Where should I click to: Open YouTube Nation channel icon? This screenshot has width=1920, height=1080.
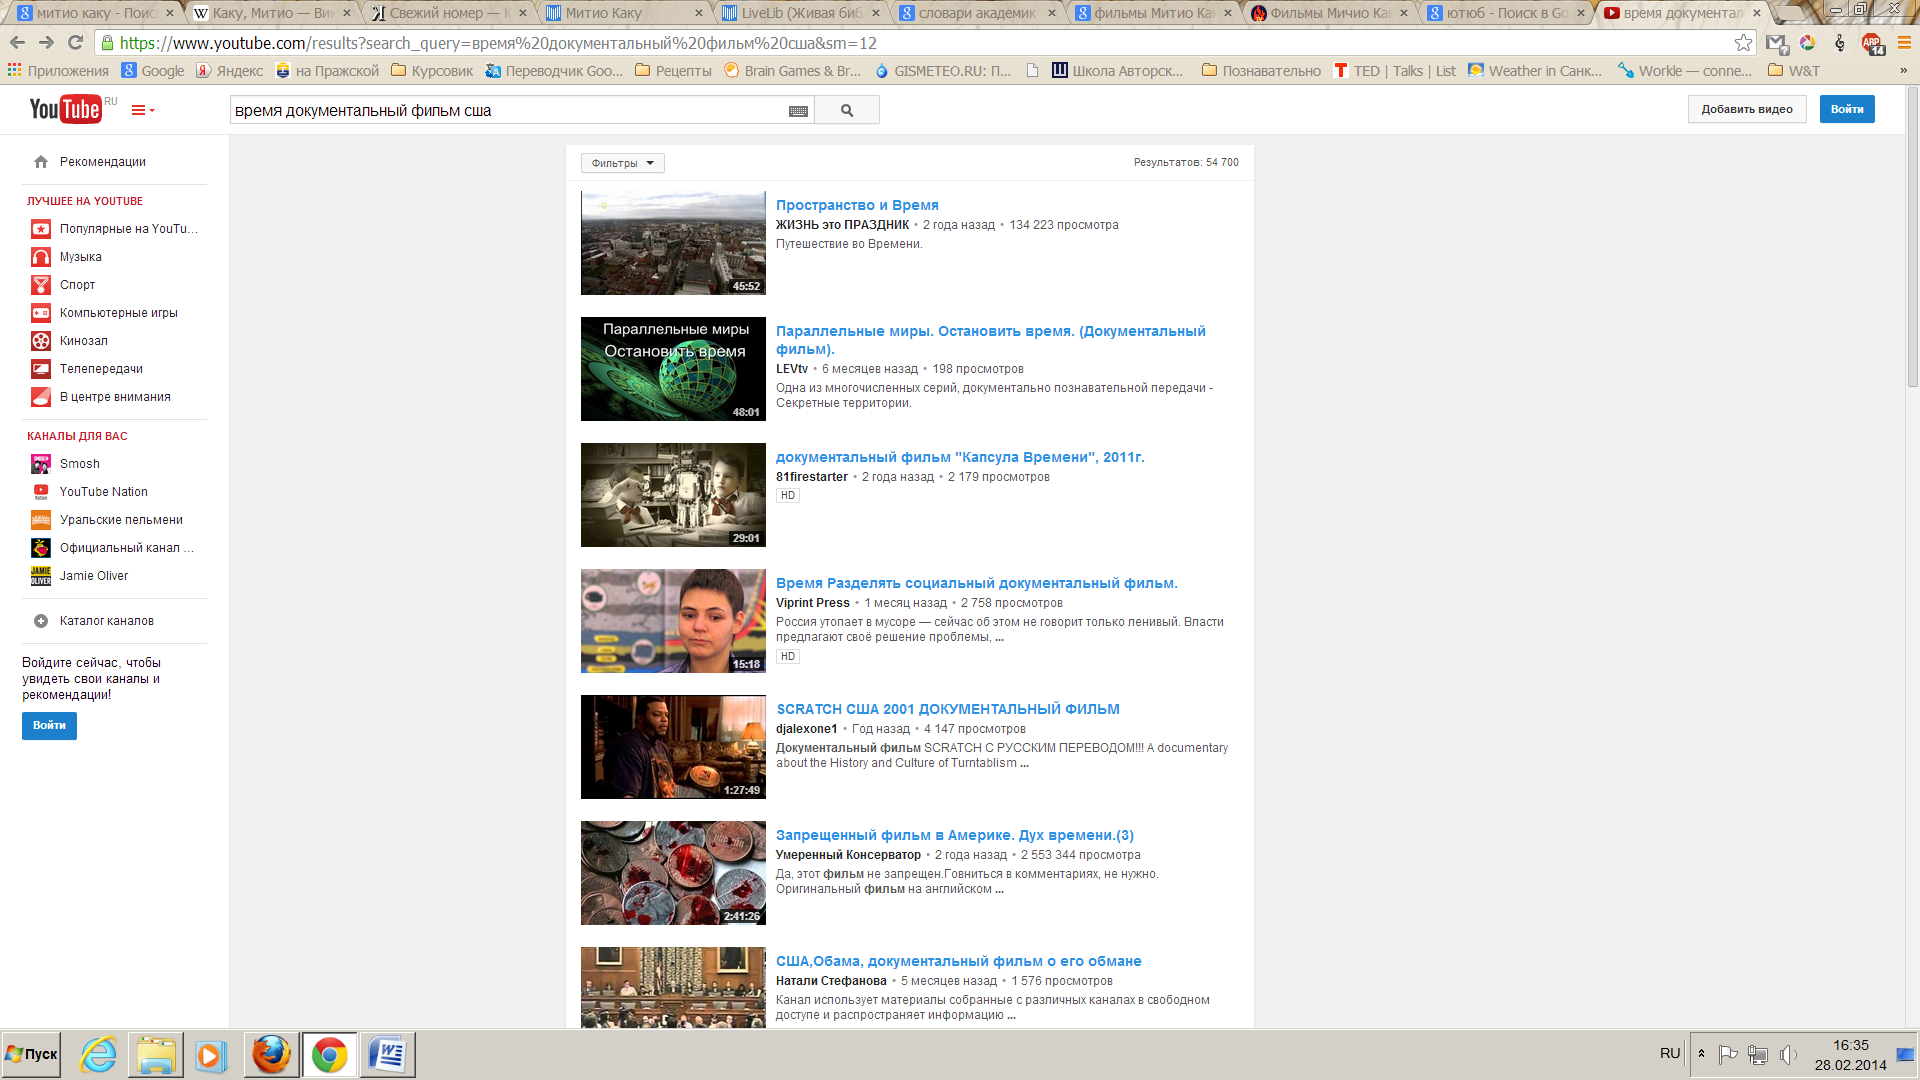(x=41, y=492)
